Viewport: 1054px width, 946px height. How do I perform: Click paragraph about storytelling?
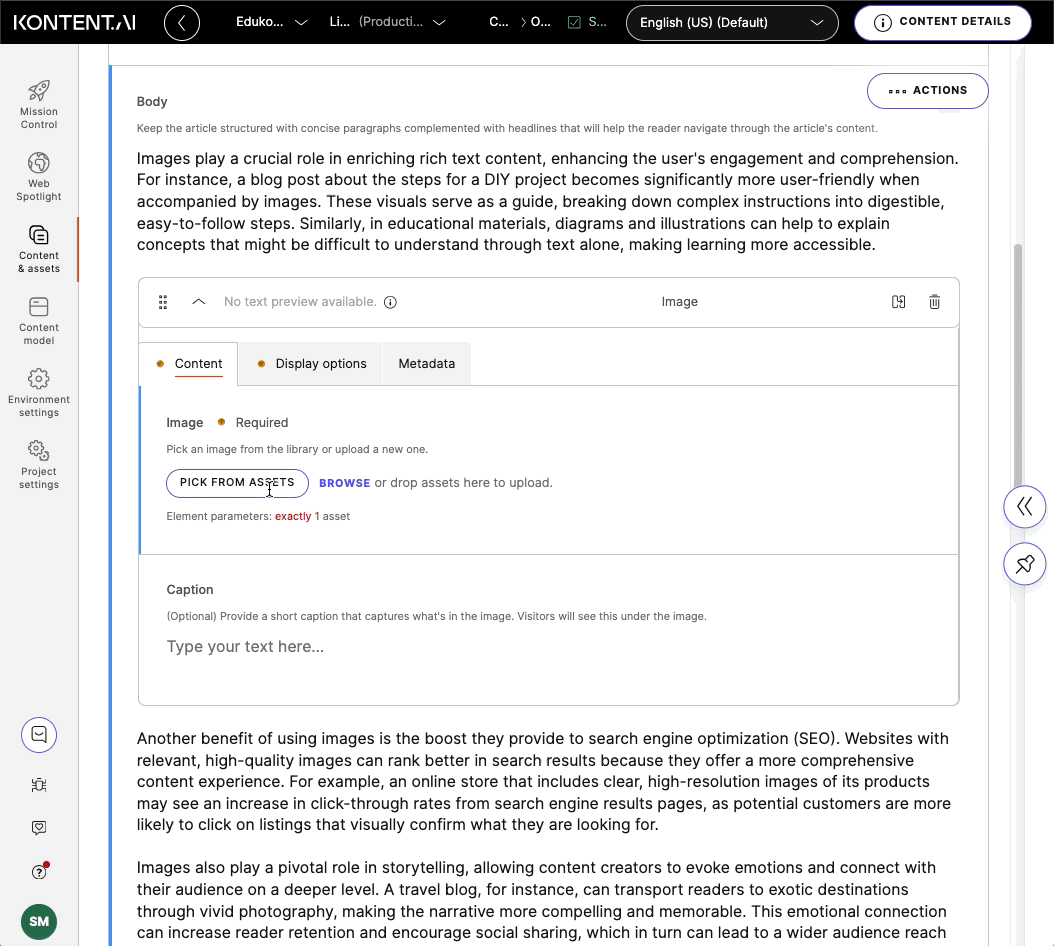tap(542, 900)
